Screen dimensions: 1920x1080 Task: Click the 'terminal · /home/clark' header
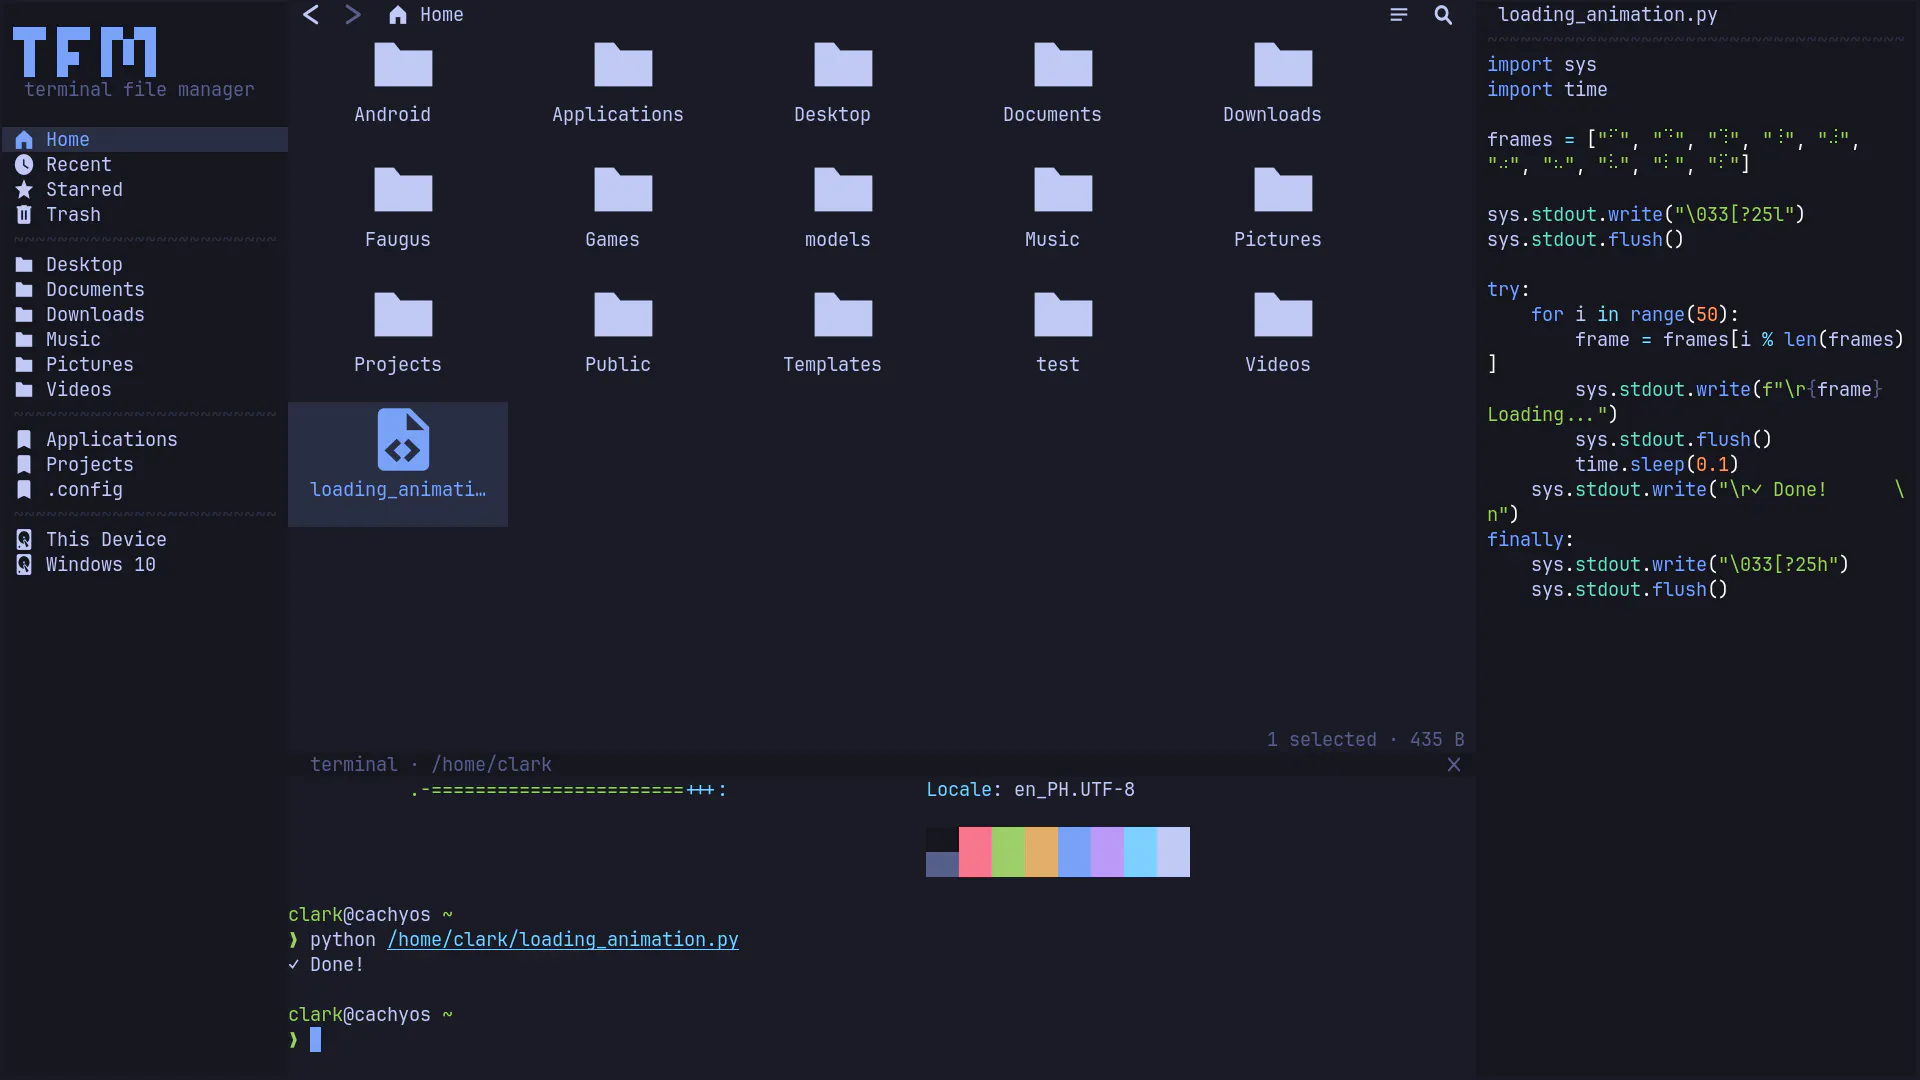click(431, 765)
